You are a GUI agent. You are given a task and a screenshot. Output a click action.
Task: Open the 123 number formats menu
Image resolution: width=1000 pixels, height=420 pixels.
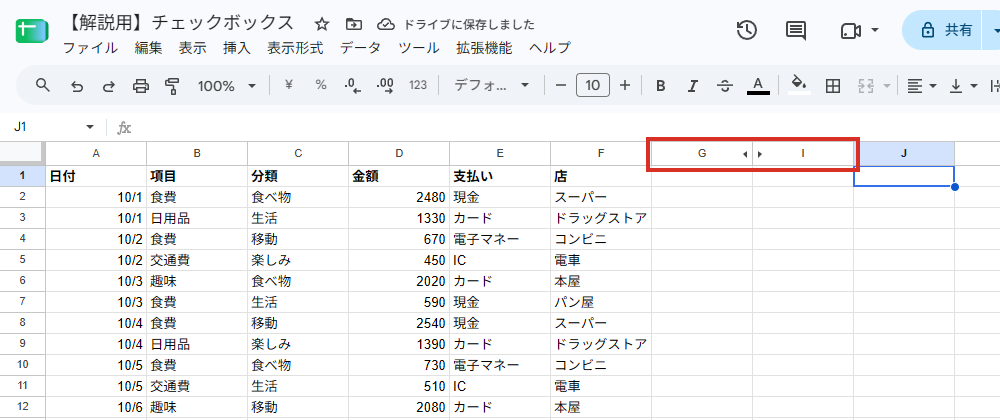[x=418, y=85]
